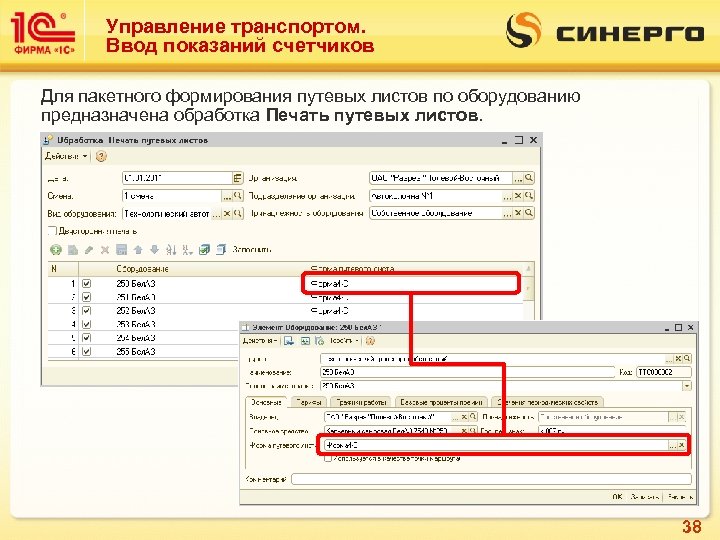This screenshot has width=720, height=540.
Task: Toggle Используется в качестве точки маршрута checkbox
Action: click(328, 458)
